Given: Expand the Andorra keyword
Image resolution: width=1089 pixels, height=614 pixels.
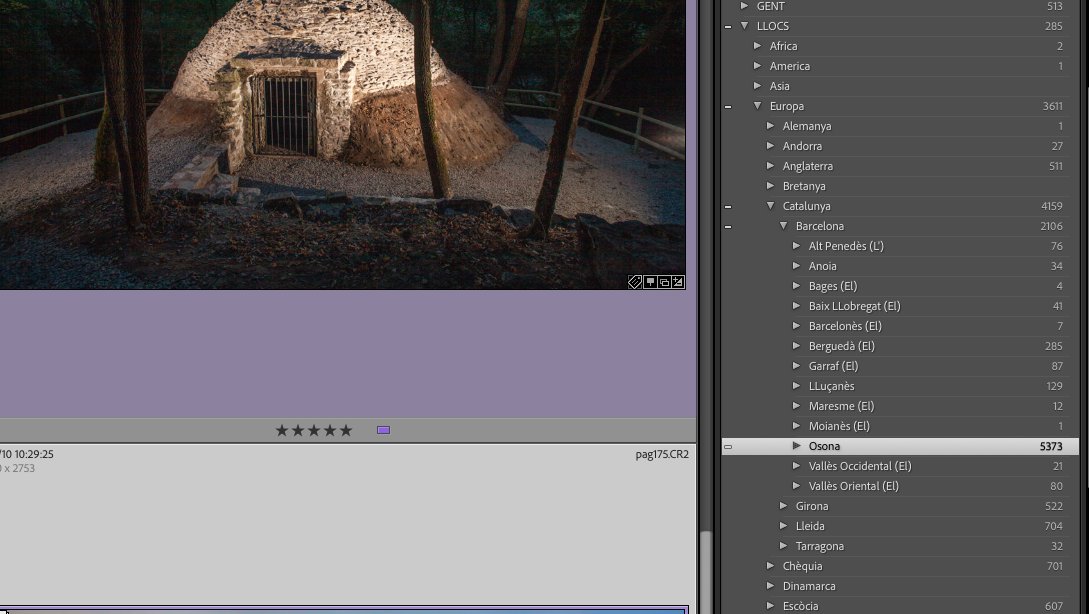Looking at the screenshot, I should (770, 146).
